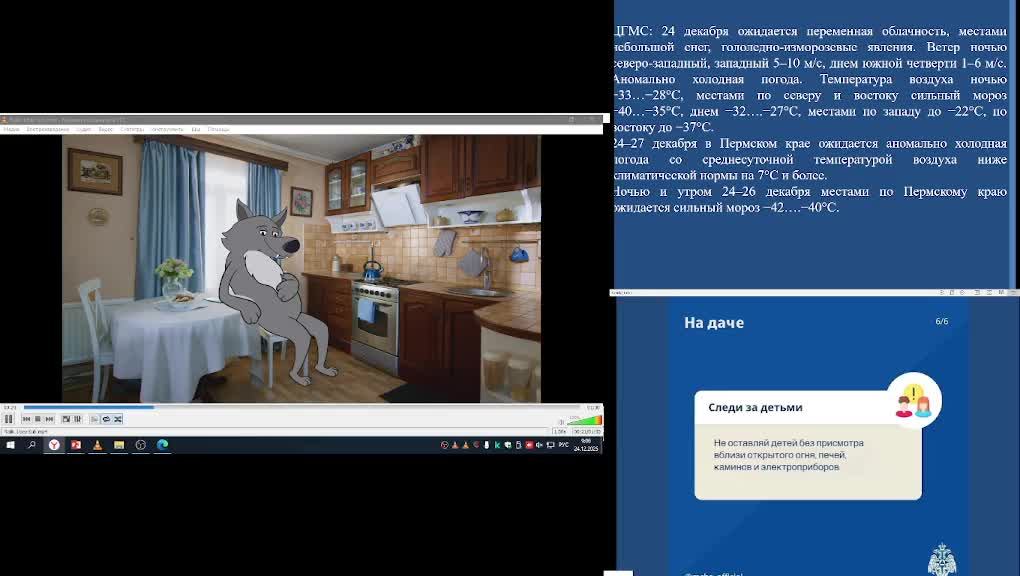The image size is (1020, 576).
Task: Click the children warning icon on card
Action: [913, 400]
